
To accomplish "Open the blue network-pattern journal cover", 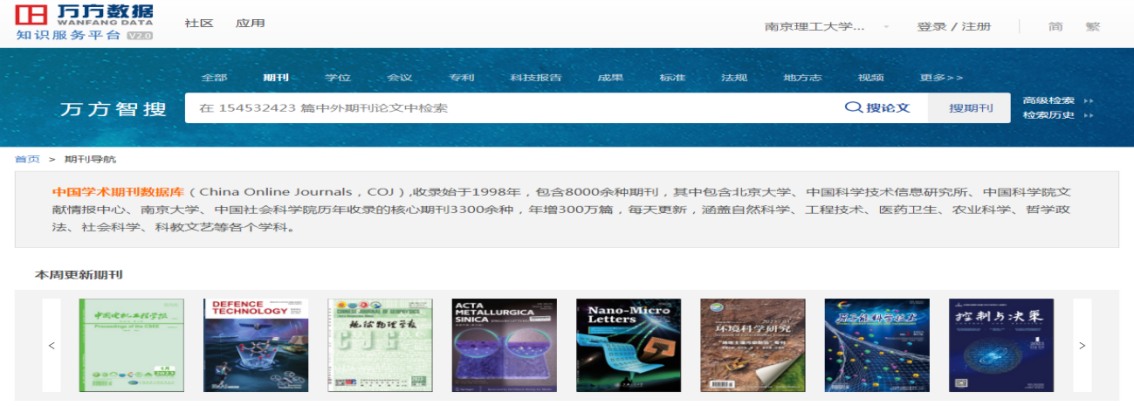I will pos(877,345).
